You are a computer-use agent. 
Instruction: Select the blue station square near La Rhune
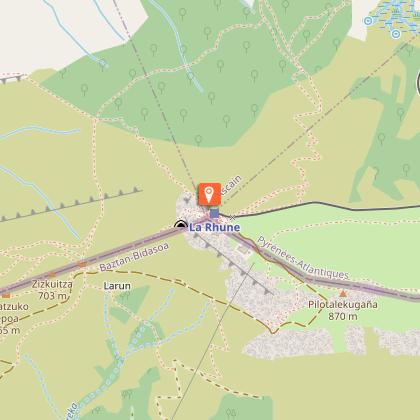pos(215,213)
